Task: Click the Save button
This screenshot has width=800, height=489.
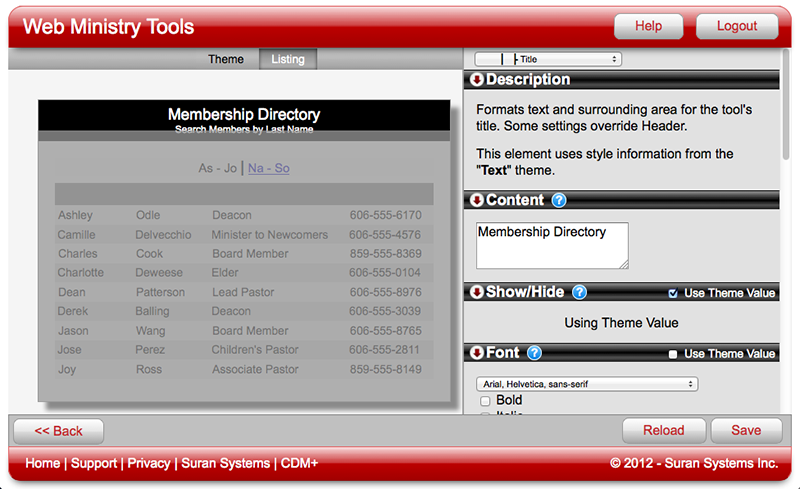Action: pyautogui.click(x=746, y=431)
